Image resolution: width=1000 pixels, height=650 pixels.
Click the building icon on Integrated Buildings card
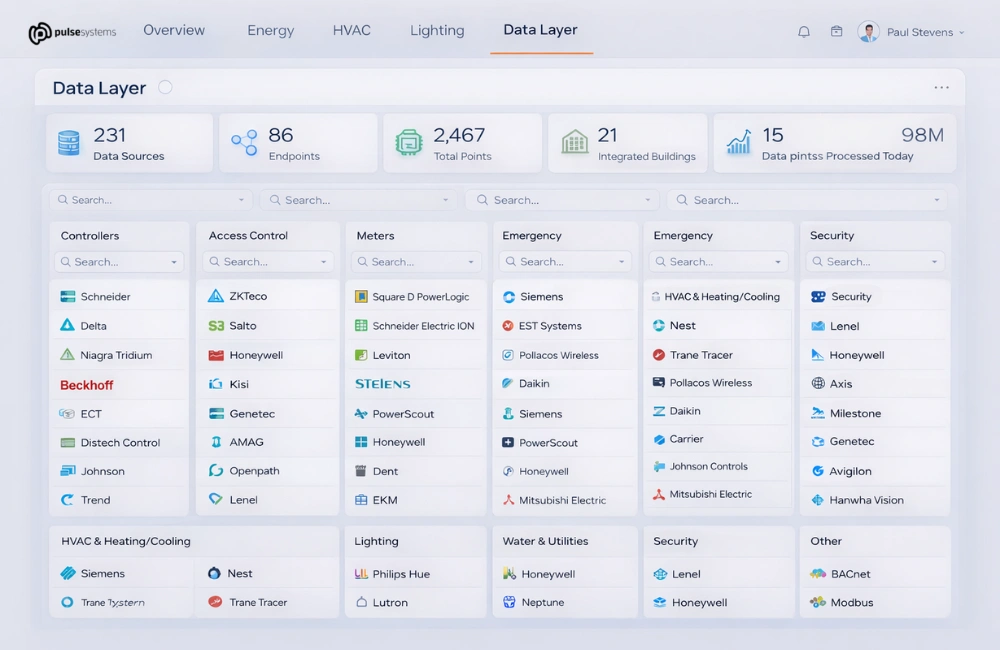coord(574,141)
